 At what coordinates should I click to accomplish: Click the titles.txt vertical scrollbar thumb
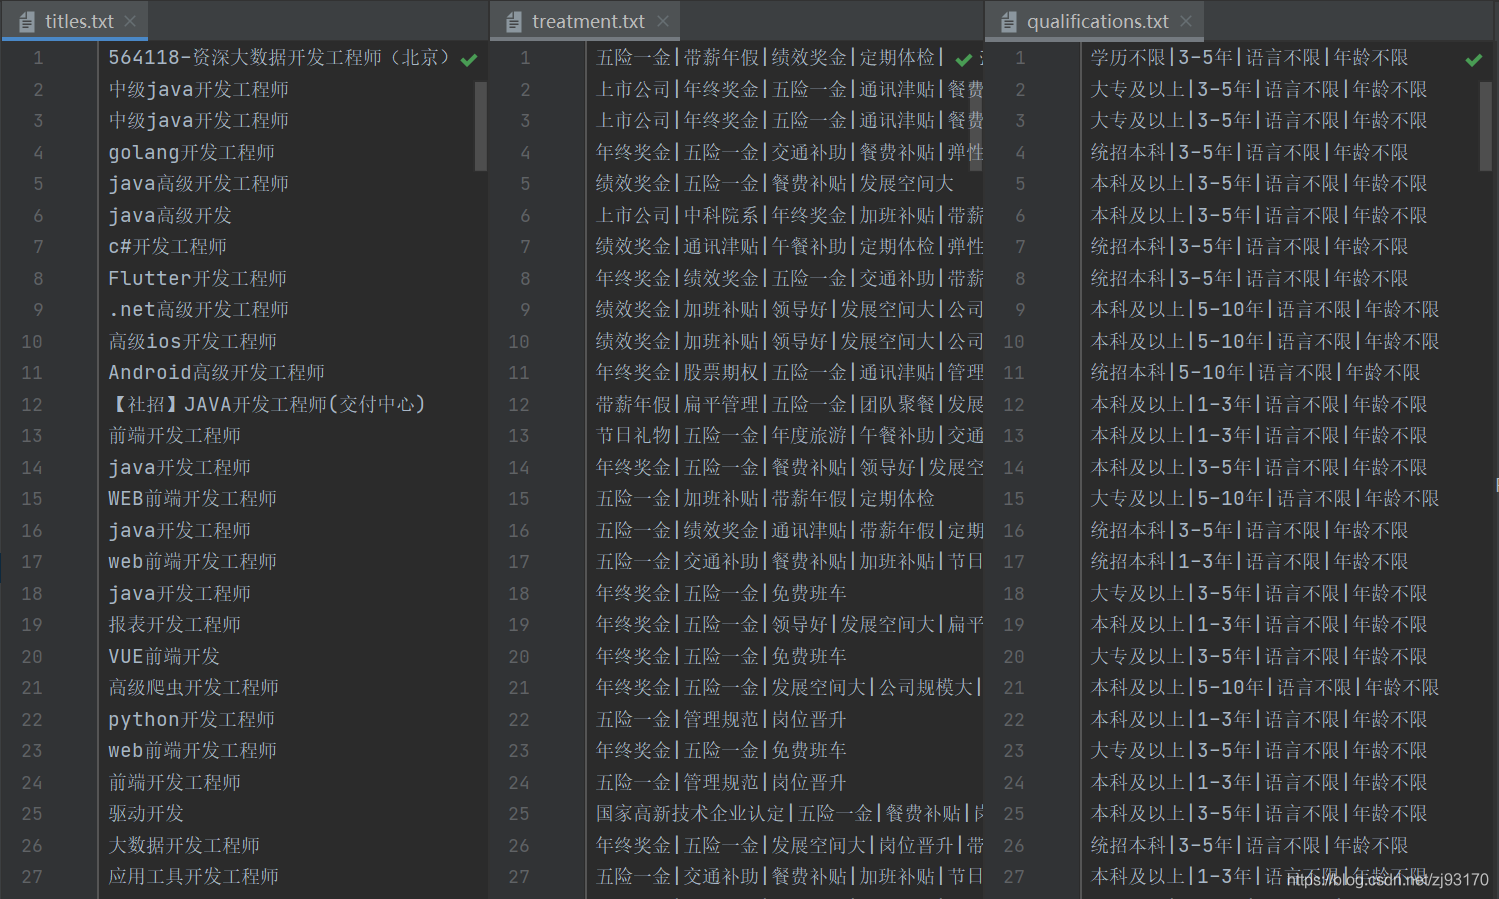(480, 126)
